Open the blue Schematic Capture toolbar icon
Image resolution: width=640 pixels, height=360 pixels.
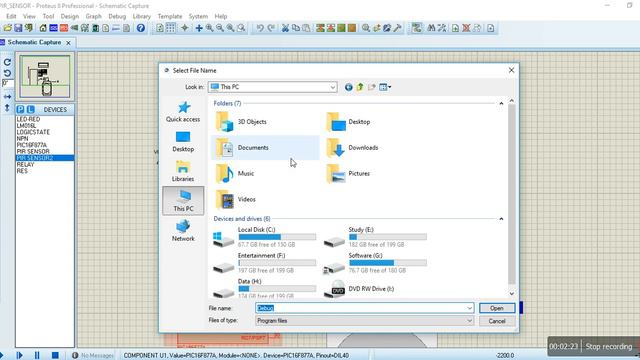coord(53,28)
